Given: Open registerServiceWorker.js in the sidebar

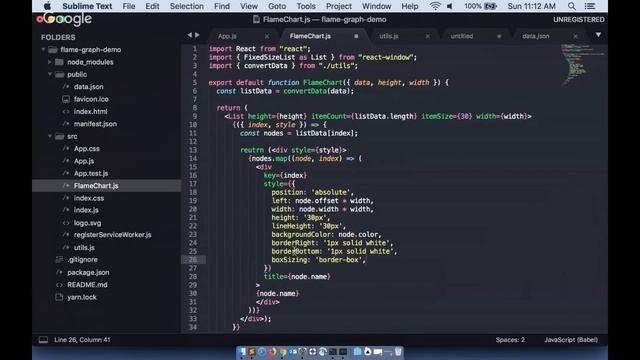Looking at the screenshot, I should pos(112,235).
